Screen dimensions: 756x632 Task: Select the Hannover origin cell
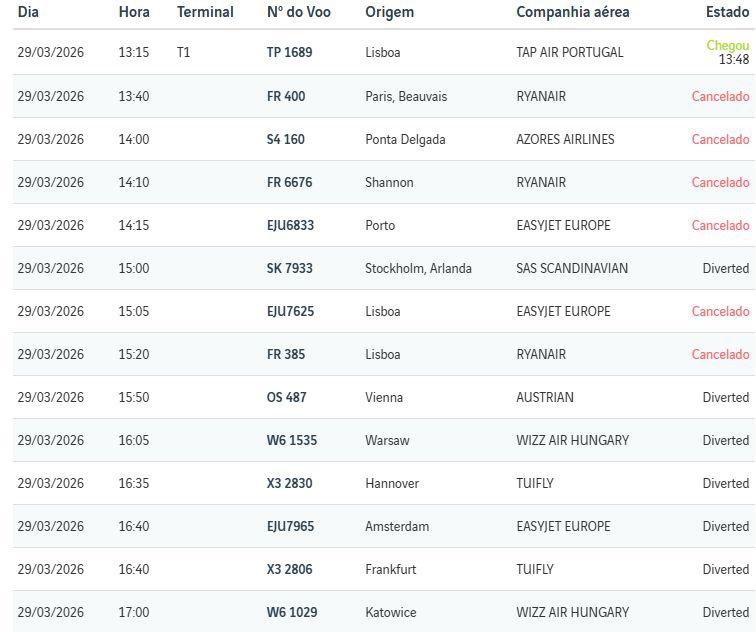tap(392, 484)
